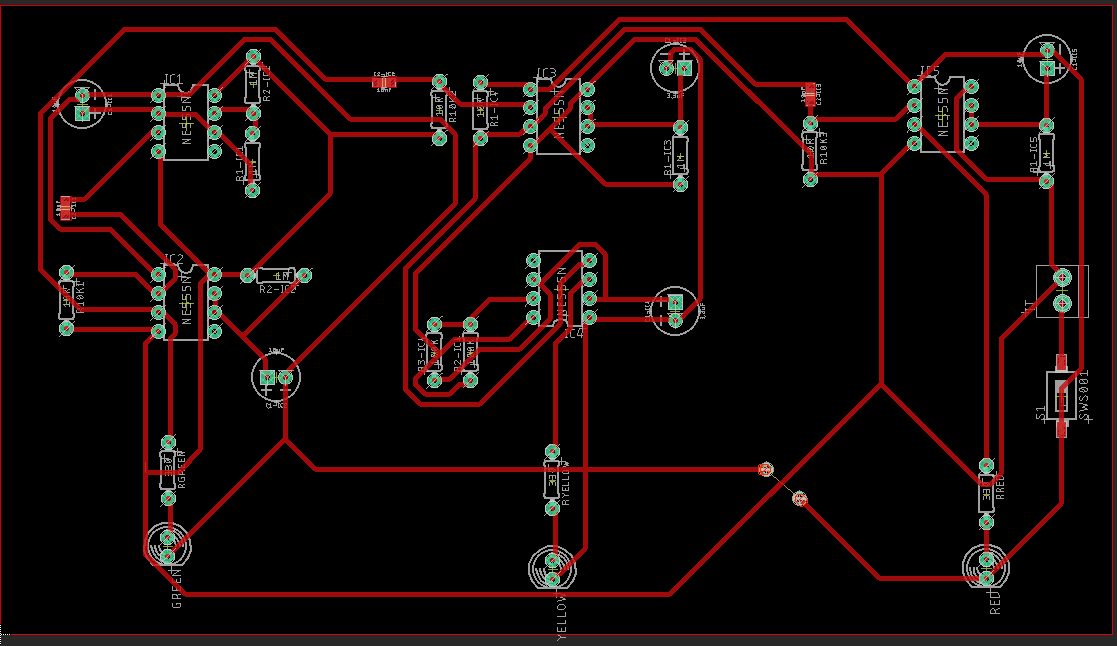Click the "IC1" name label

tap(173, 79)
